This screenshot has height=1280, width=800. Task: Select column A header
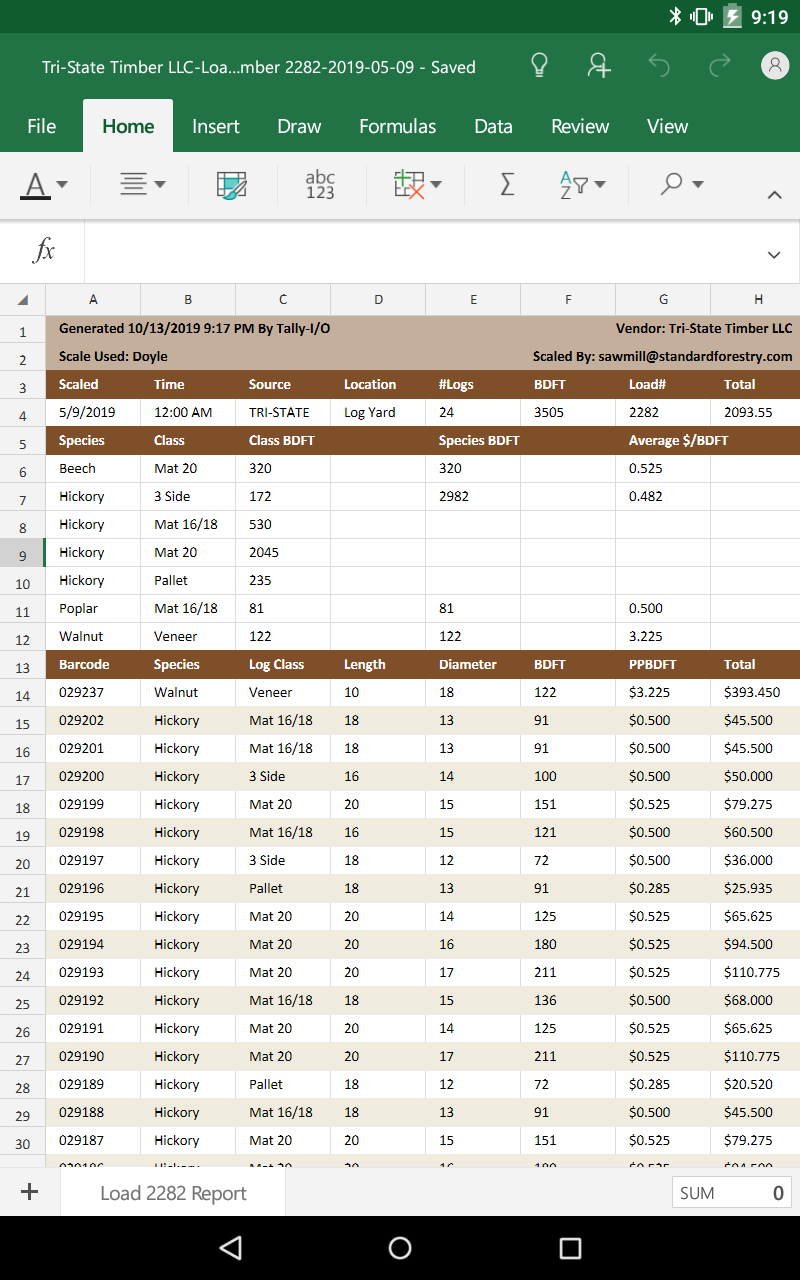coord(93,300)
